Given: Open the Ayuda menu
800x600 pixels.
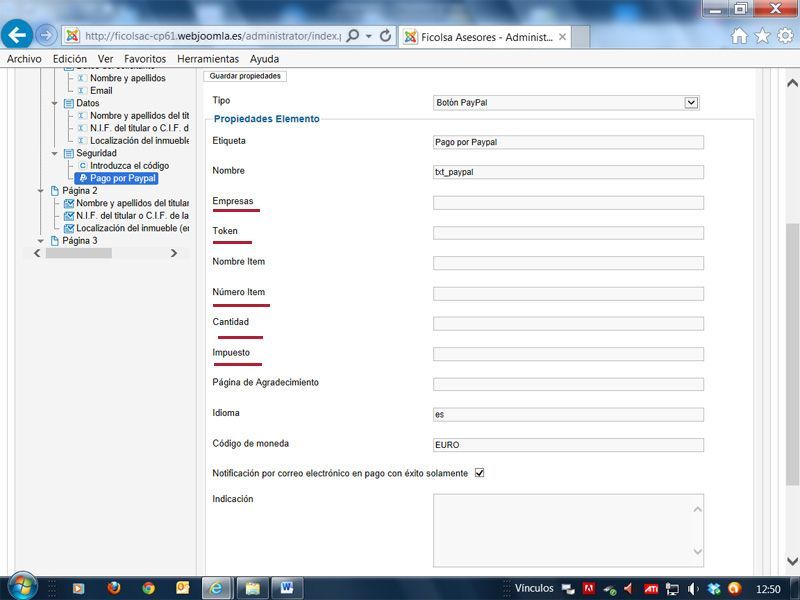Looking at the screenshot, I should point(264,59).
